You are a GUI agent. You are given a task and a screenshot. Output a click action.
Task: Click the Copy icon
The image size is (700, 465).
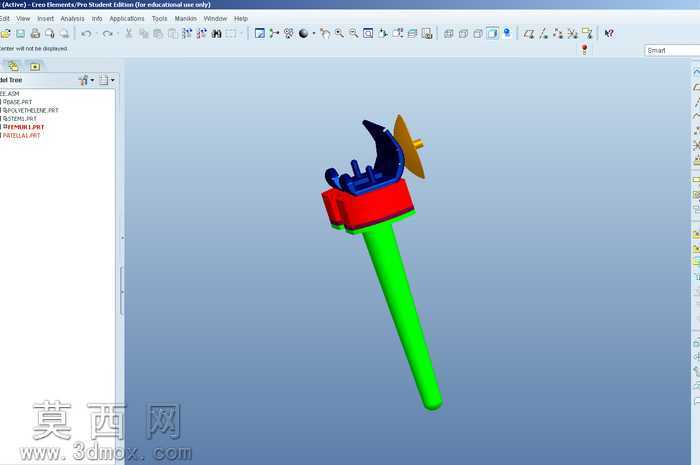143,33
